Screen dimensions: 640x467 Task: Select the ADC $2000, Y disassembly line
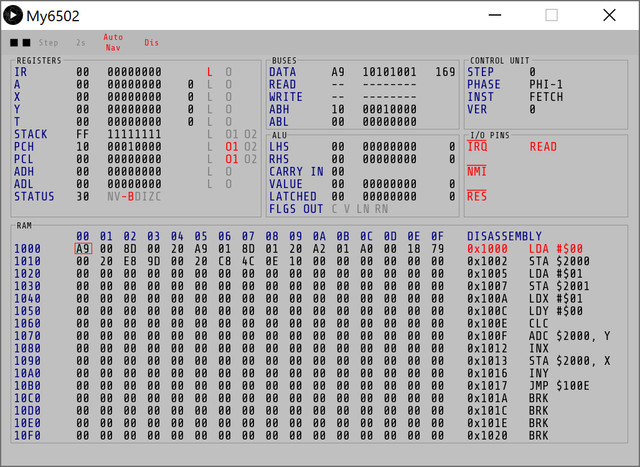tap(566, 336)
